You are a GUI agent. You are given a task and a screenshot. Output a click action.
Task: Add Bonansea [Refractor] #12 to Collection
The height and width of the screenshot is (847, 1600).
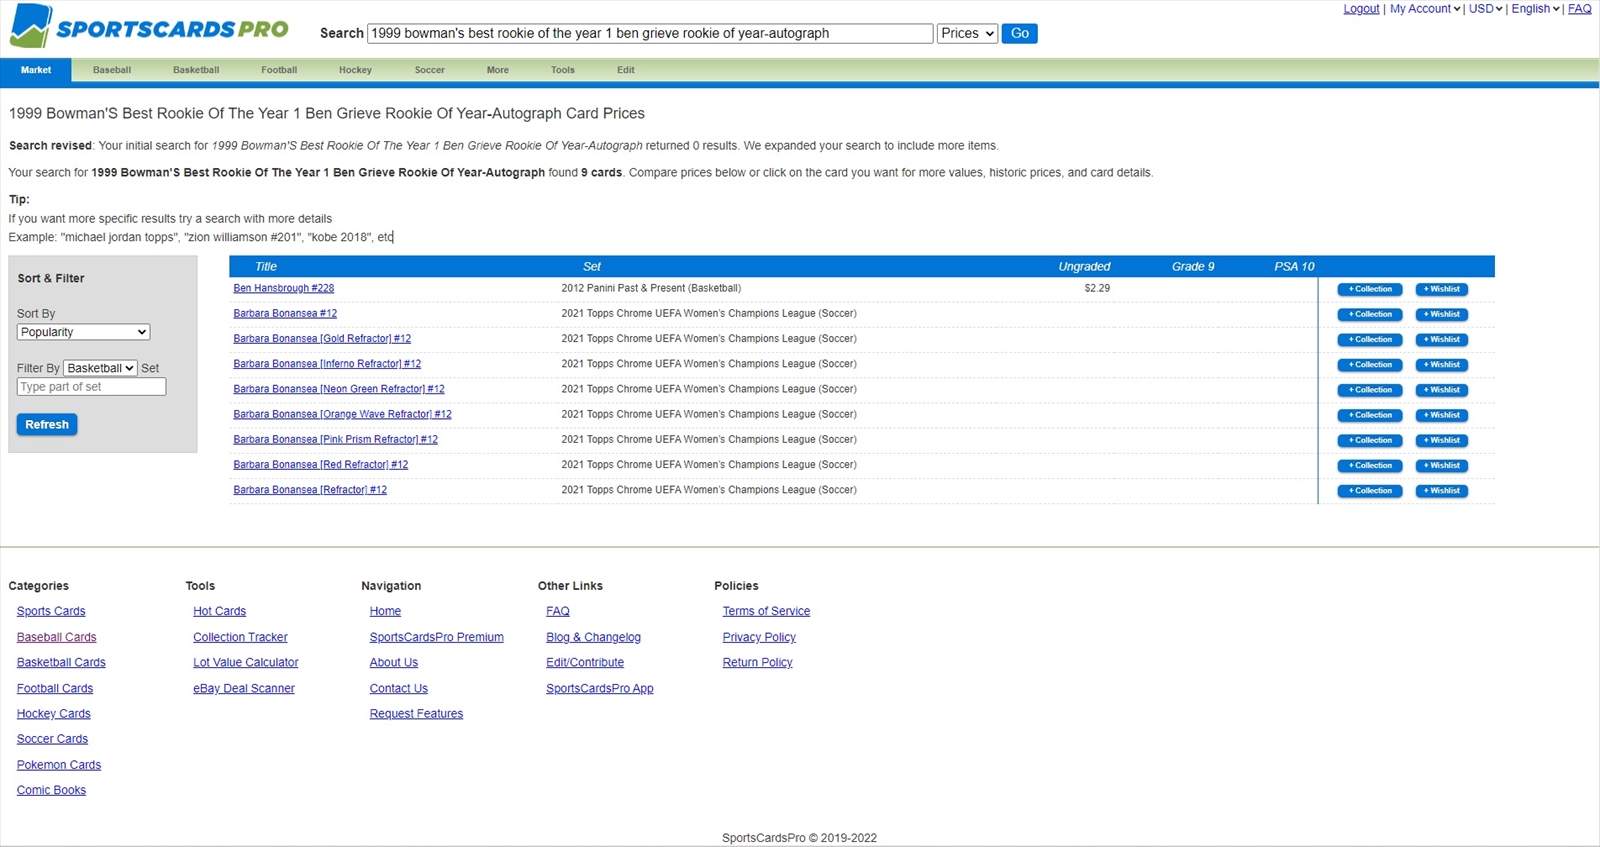pos(1370,491)
